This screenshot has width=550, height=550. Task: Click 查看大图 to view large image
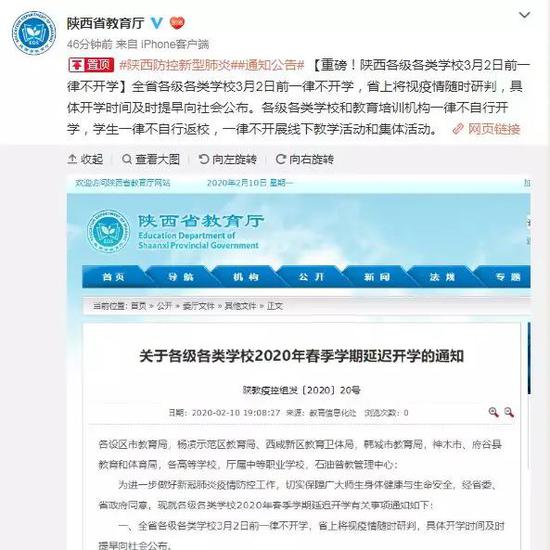(x=151, y=159)
